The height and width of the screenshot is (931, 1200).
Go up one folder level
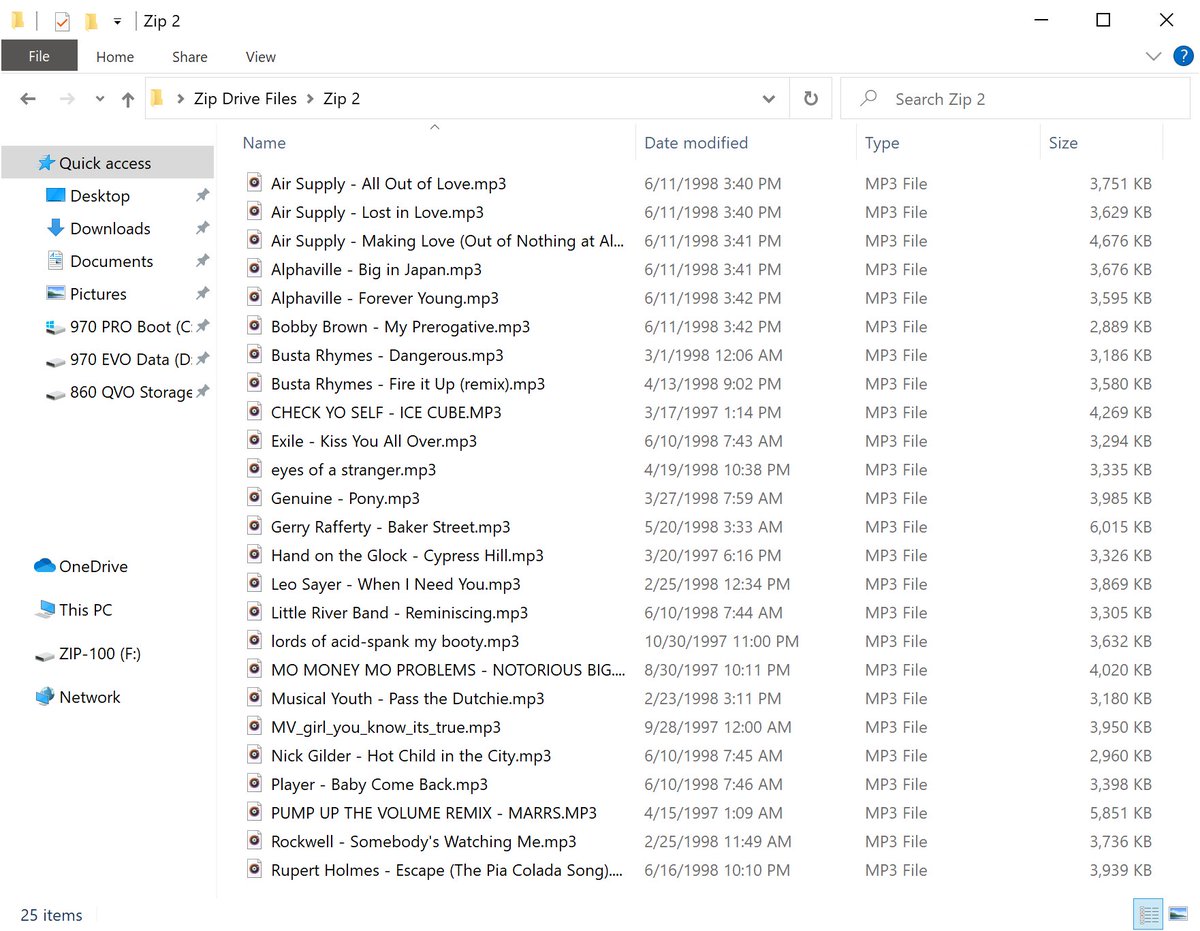pyautogui.click(x=127, y=99)
